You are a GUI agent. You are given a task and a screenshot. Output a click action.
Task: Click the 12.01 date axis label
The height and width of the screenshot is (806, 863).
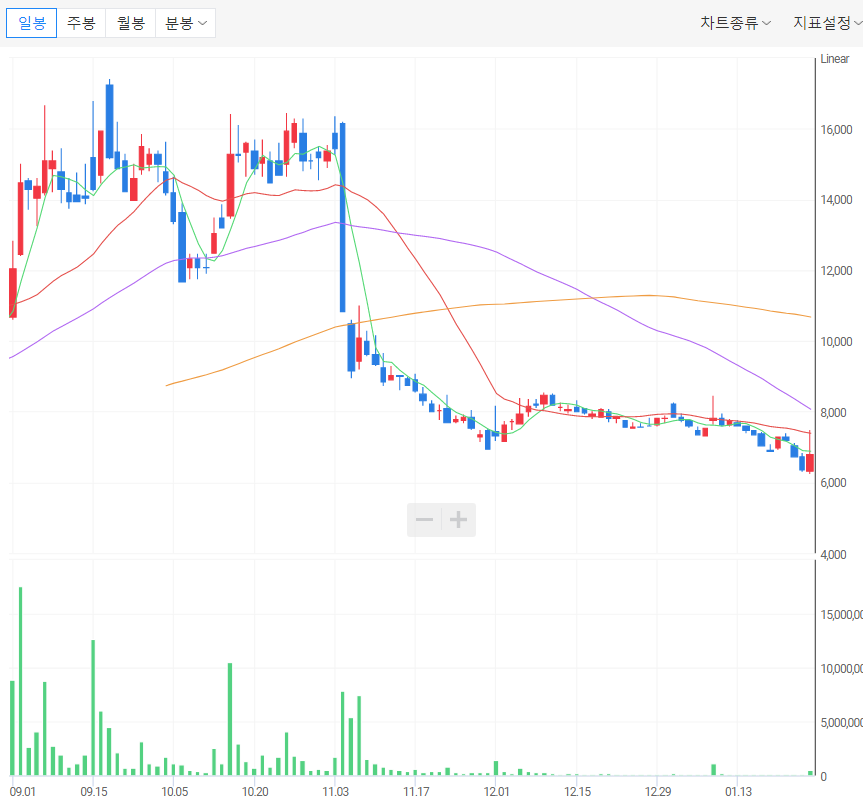496,792
